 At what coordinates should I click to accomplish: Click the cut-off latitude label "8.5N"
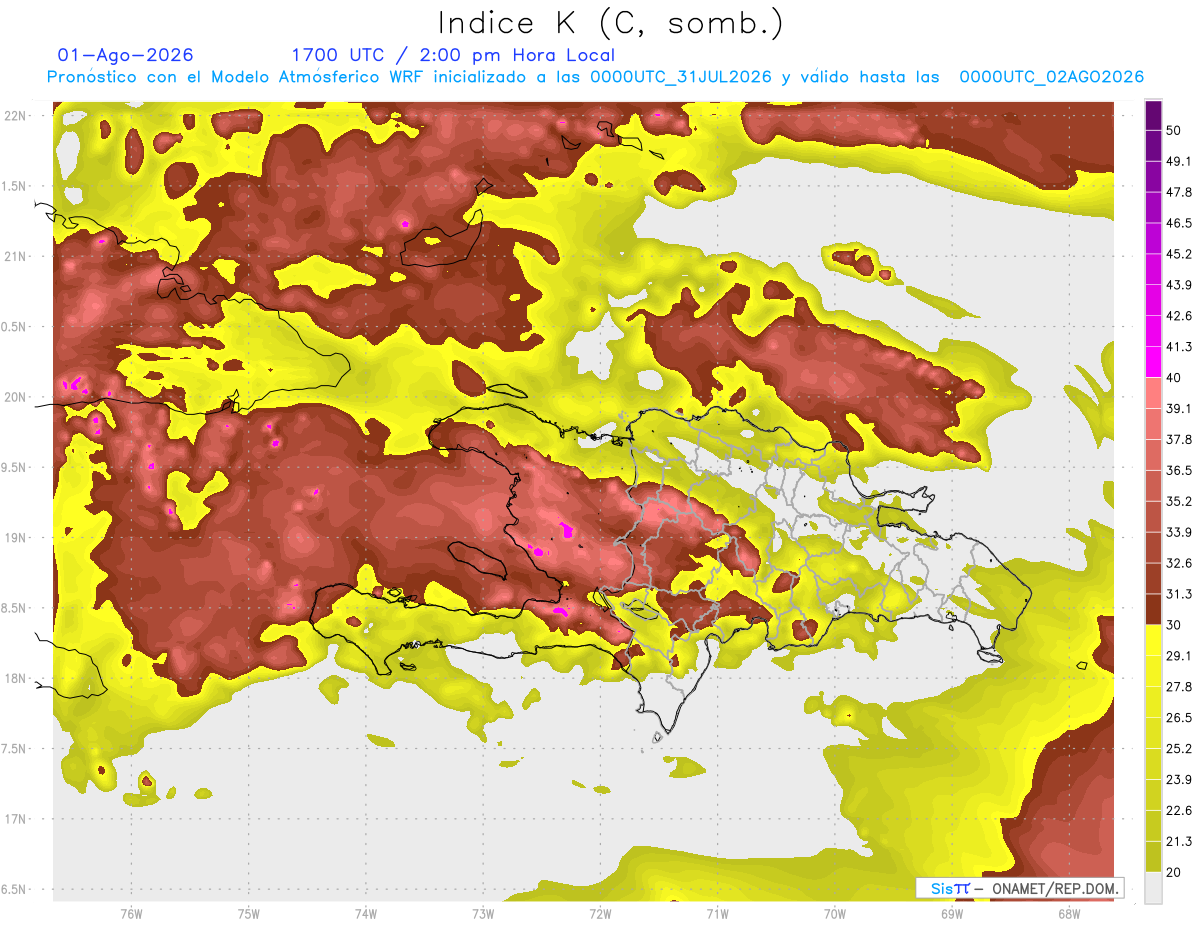15,608
